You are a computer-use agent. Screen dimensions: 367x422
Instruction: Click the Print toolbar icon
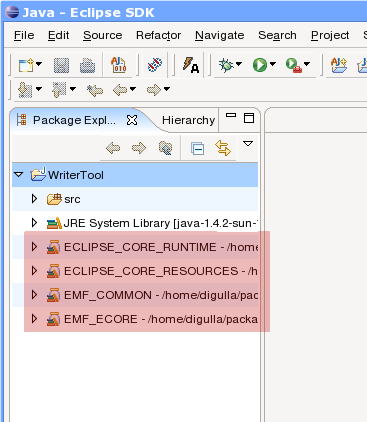pos(87,65)
